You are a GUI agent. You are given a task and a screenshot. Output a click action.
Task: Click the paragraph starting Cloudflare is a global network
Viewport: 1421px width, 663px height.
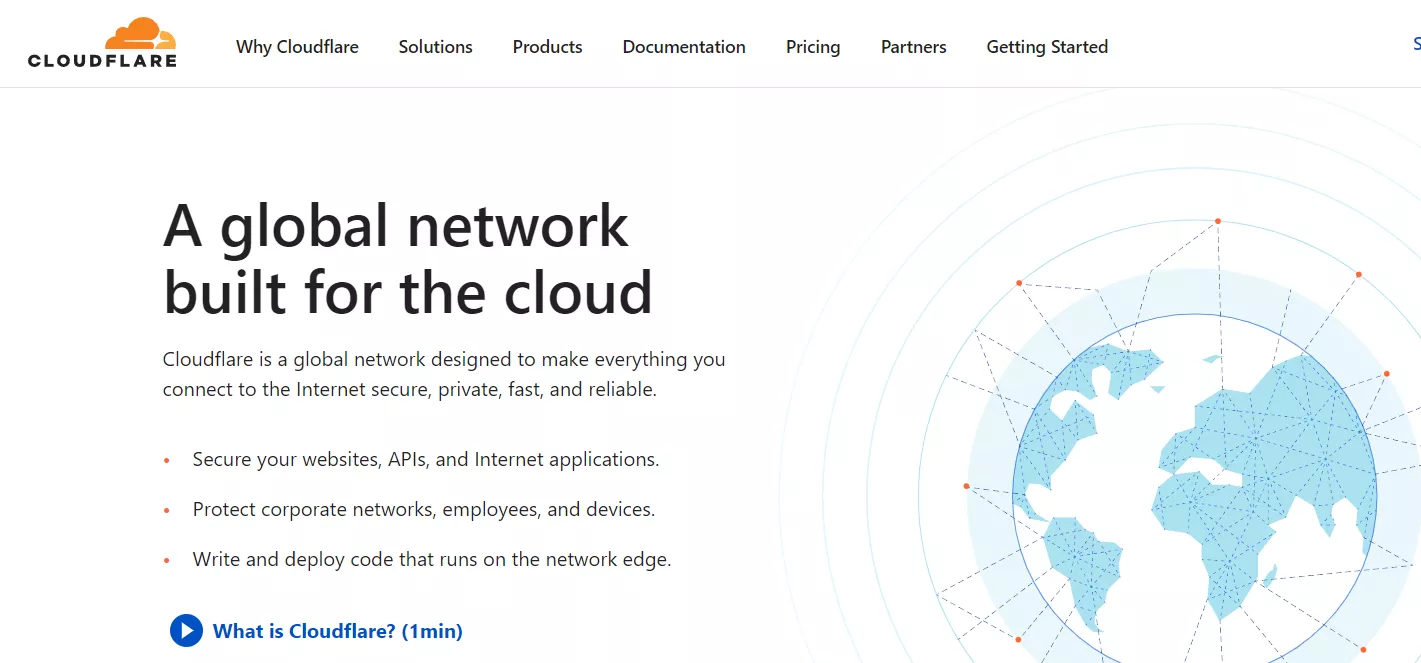coord(444,374)
